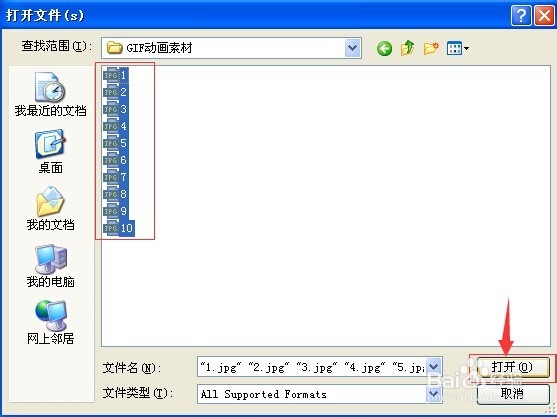Select the JPG file named 4

click(116, 126)
